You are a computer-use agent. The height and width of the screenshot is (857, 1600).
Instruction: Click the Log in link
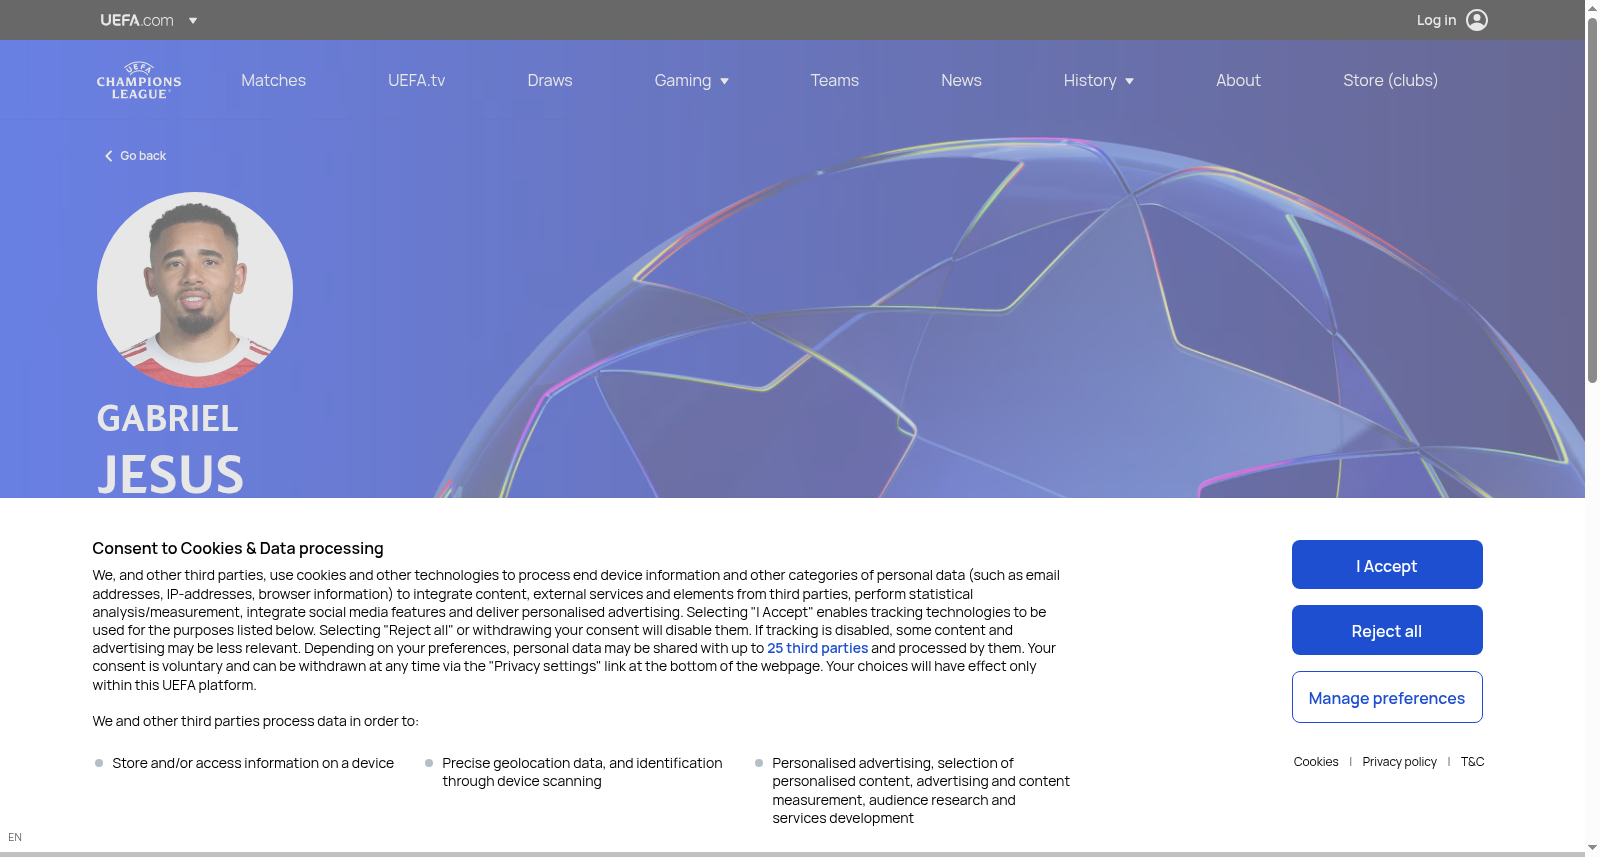1436,20
